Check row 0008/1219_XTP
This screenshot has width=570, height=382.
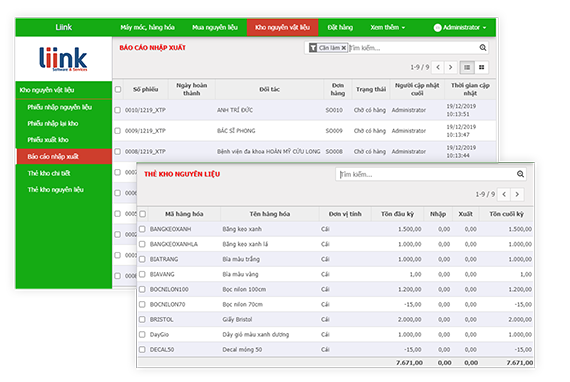point(117,151)
